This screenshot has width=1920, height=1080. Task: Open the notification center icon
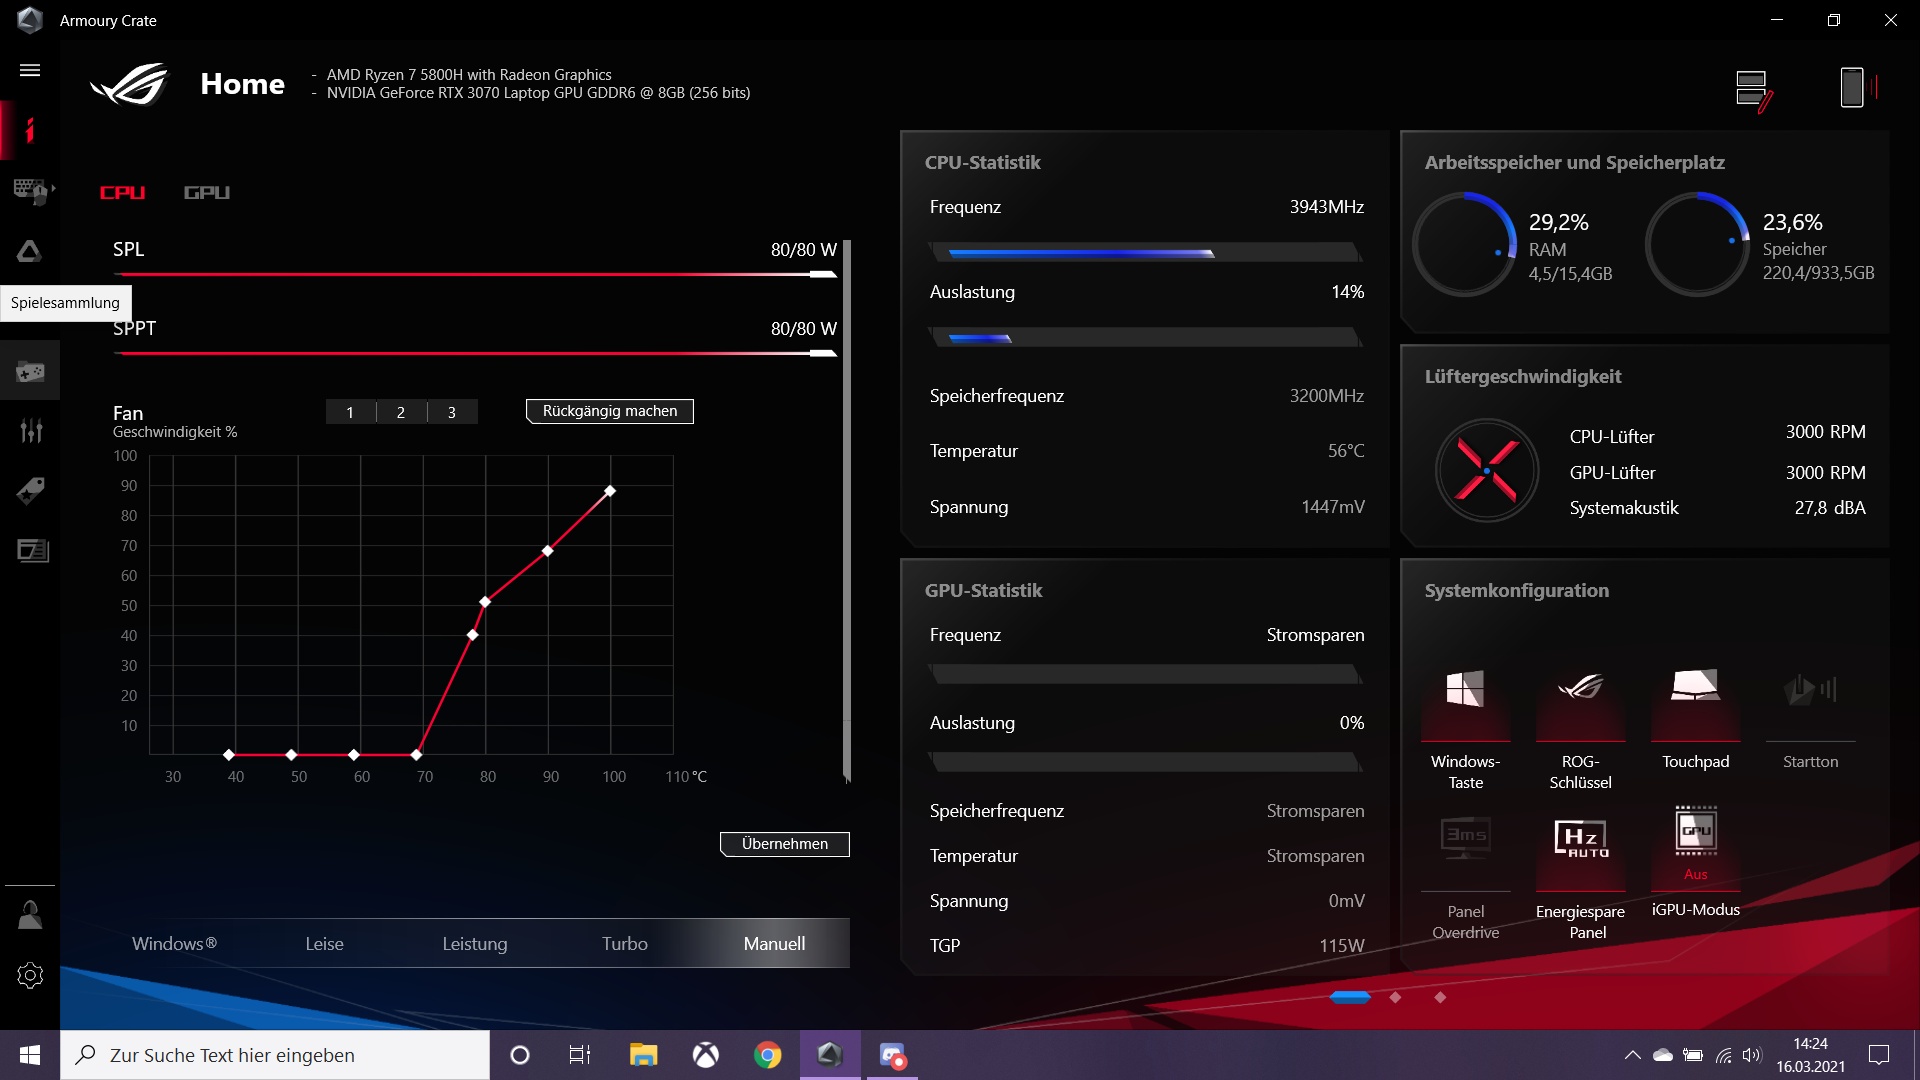click(1879, 1055)
